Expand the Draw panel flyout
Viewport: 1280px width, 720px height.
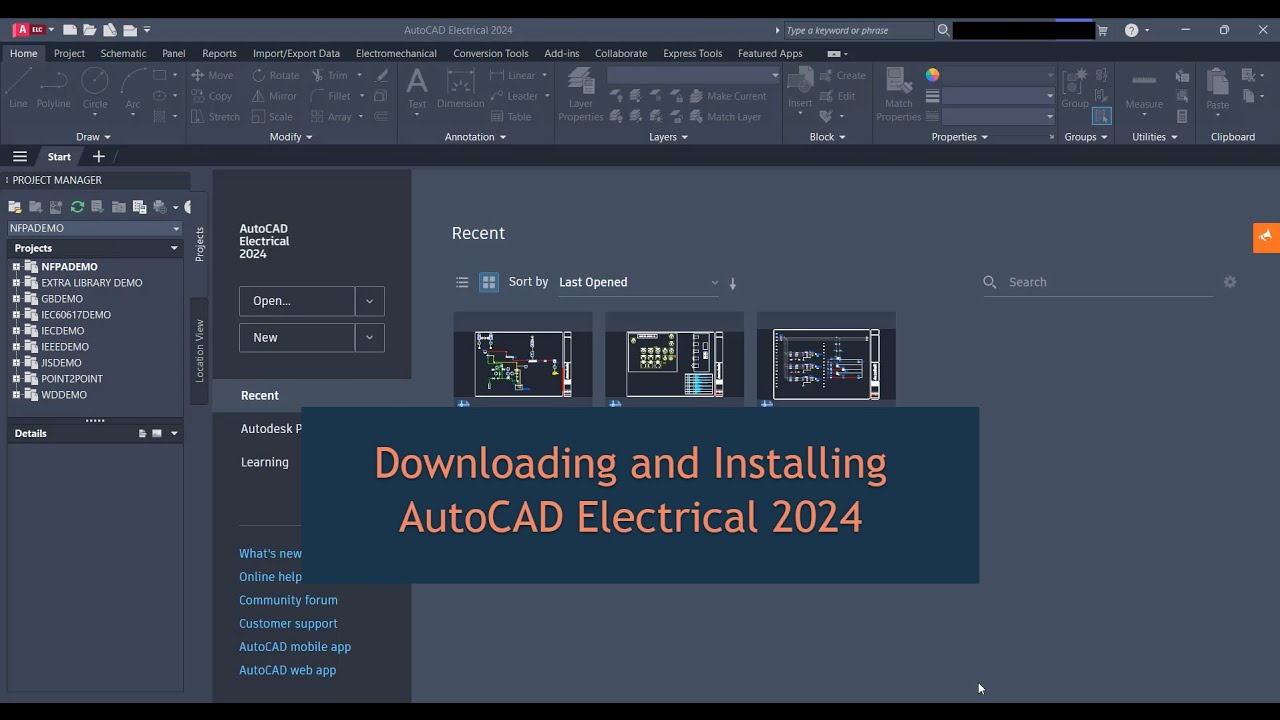click(94, 137)
